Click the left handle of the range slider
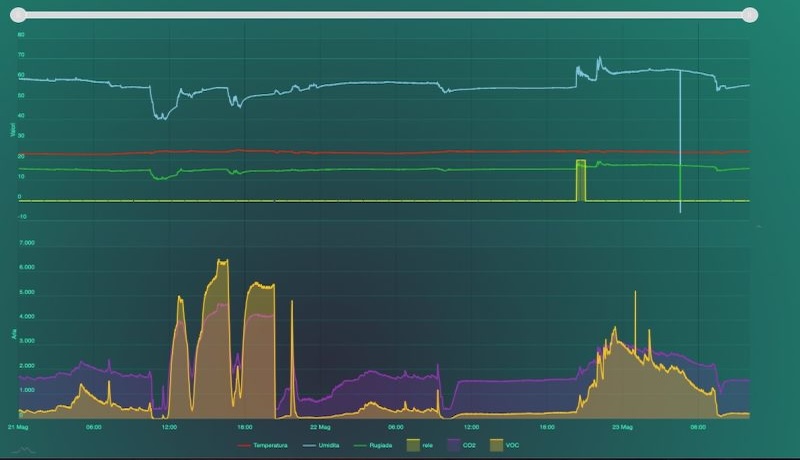The image size is (800, 460). click(28, 15)
